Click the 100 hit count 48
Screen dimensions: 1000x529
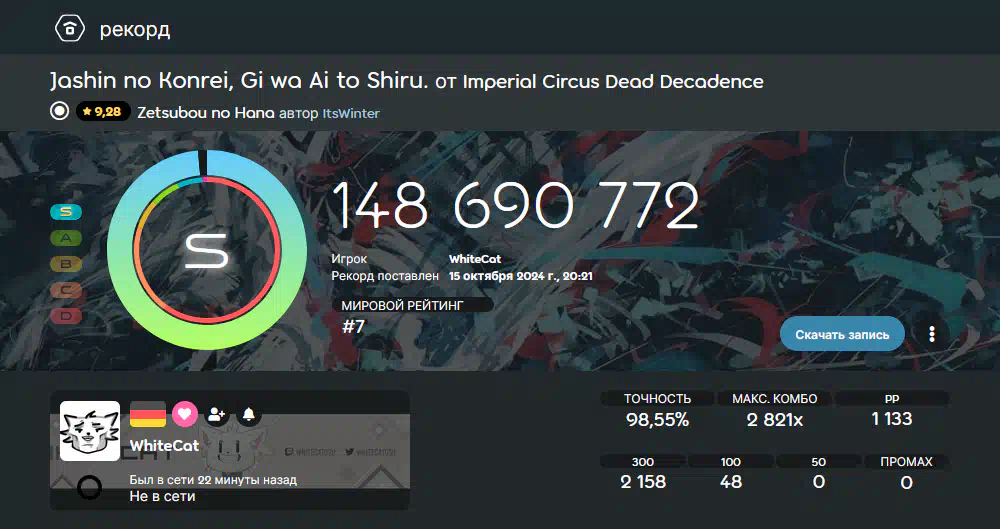click(731, 481)
